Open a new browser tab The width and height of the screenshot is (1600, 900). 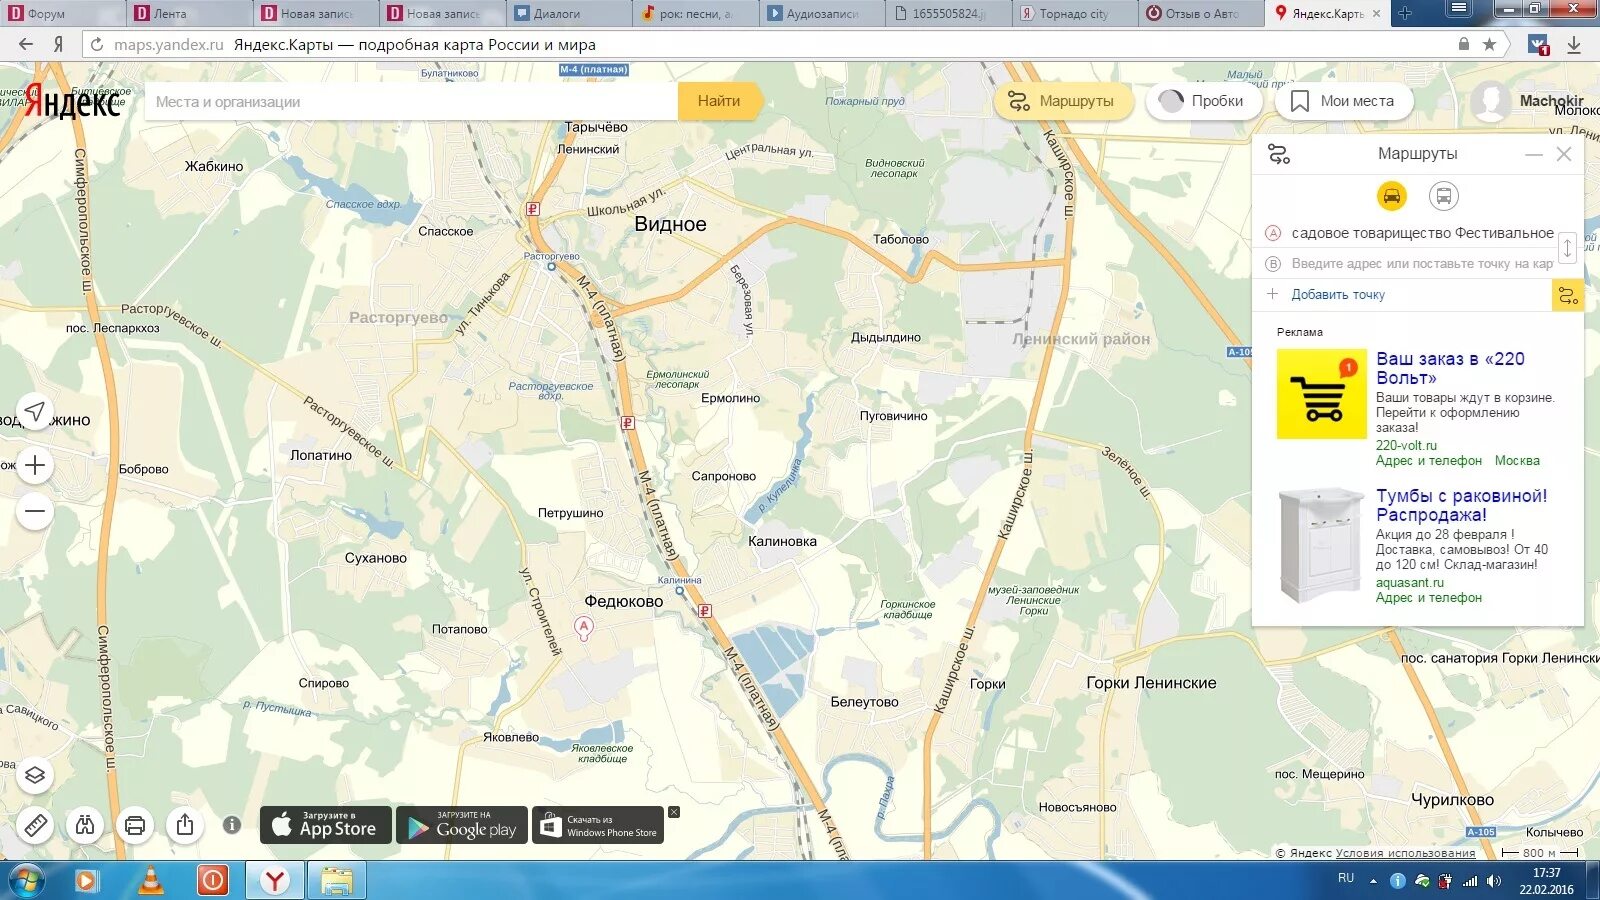1405,13
